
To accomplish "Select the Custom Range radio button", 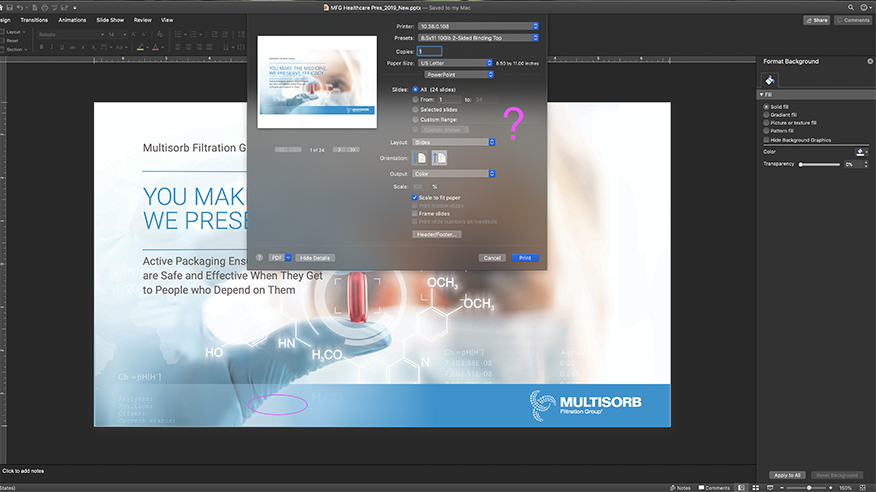I will tap(415, 120).
